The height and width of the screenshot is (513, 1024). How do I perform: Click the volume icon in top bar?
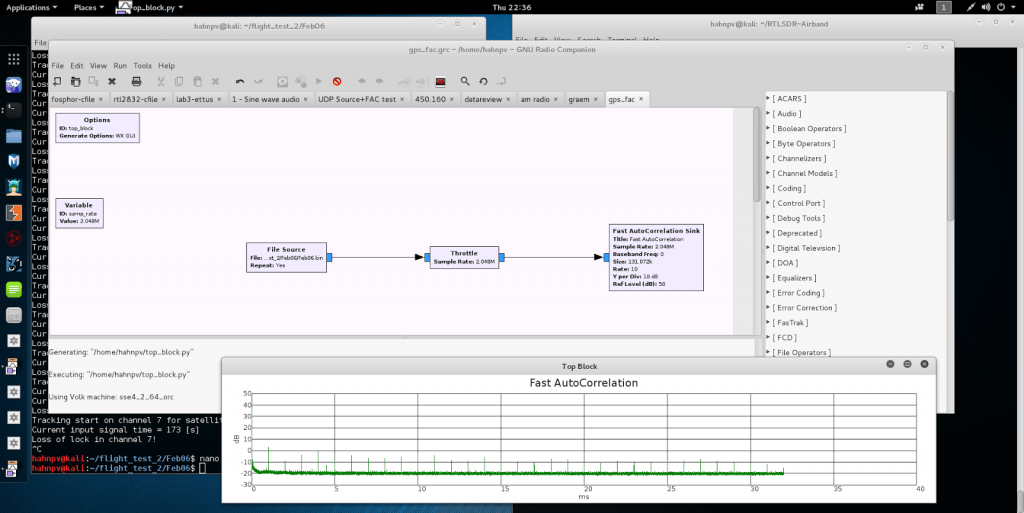986,7
